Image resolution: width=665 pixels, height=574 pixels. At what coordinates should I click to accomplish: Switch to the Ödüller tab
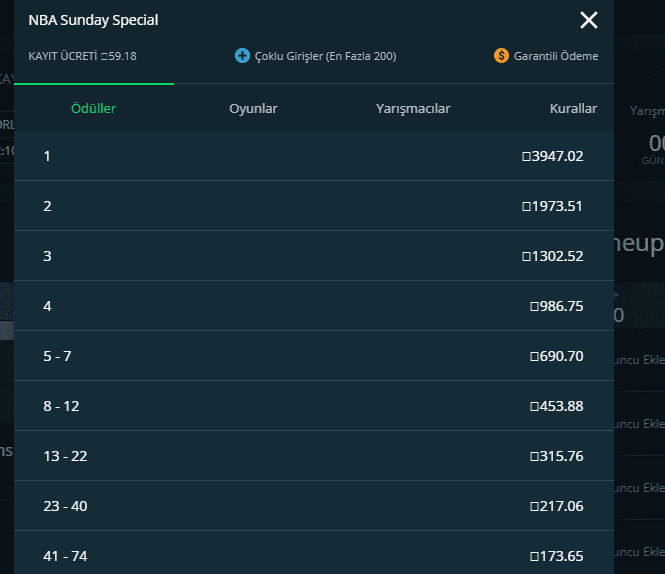[93, 109]
